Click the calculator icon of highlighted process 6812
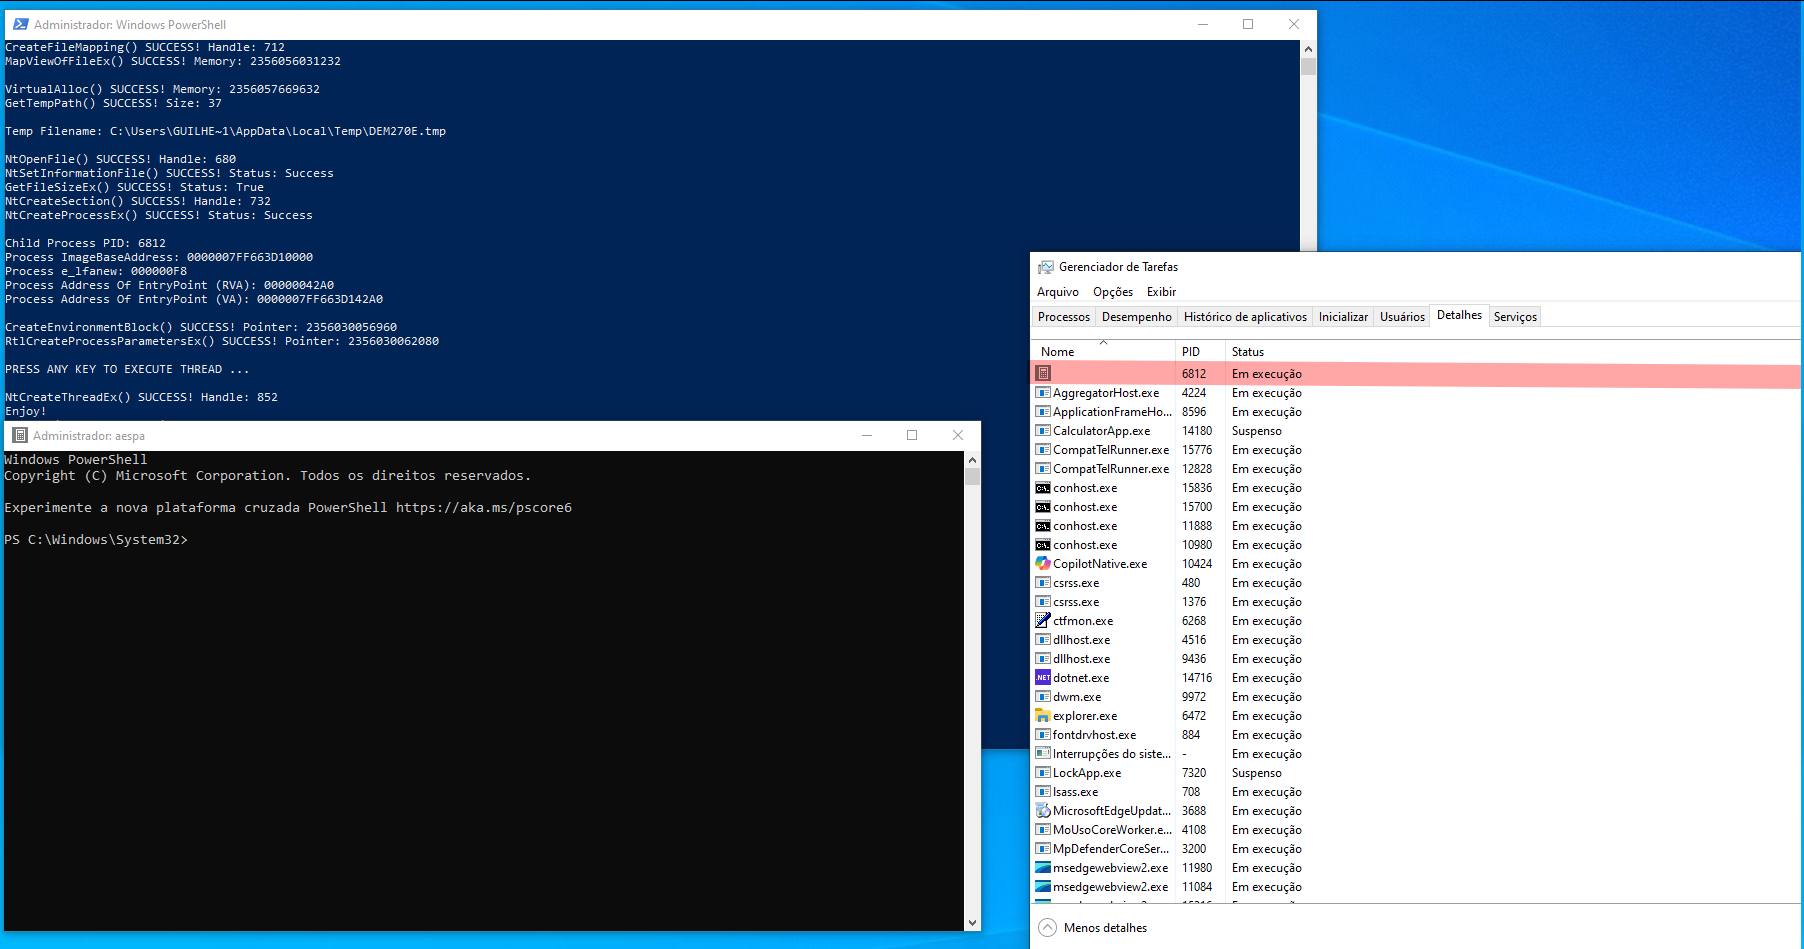This screenshot has width=1804, height=949. click(1043, 373)
